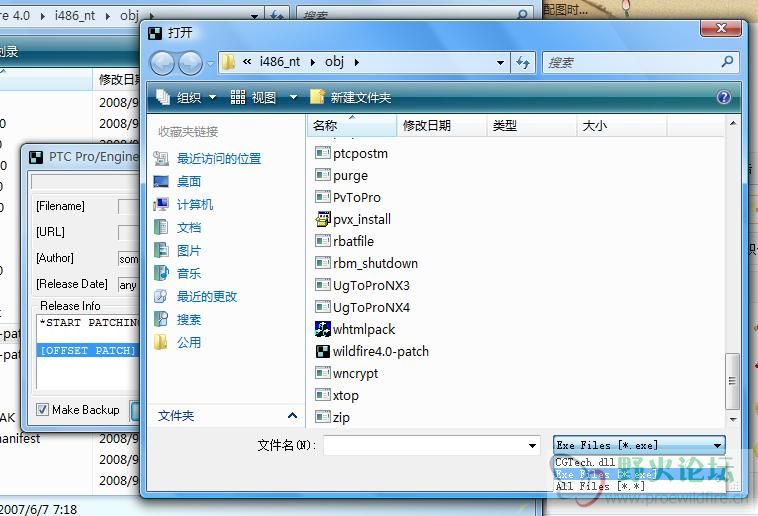The width and height of the screenshot is (758, 516).
Task: Open the 视图 dropdown arrow
Action: tap(293, 98)
